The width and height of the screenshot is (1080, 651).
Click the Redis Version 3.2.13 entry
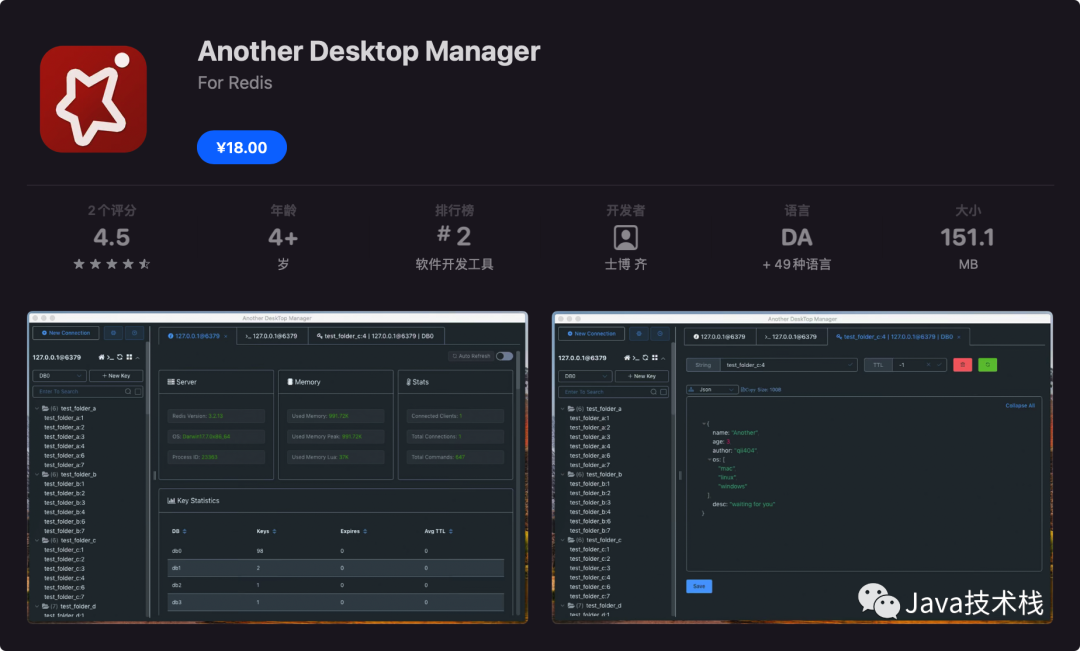(x=216, y=416)
